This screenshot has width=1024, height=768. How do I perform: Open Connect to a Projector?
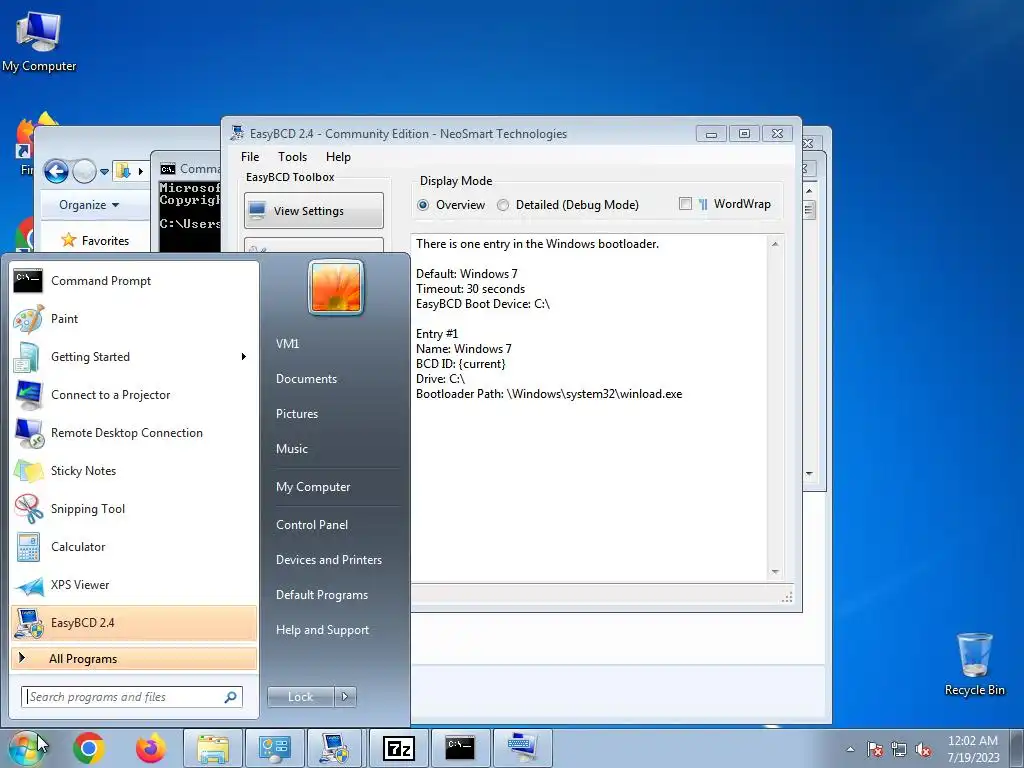click(134, 394)
